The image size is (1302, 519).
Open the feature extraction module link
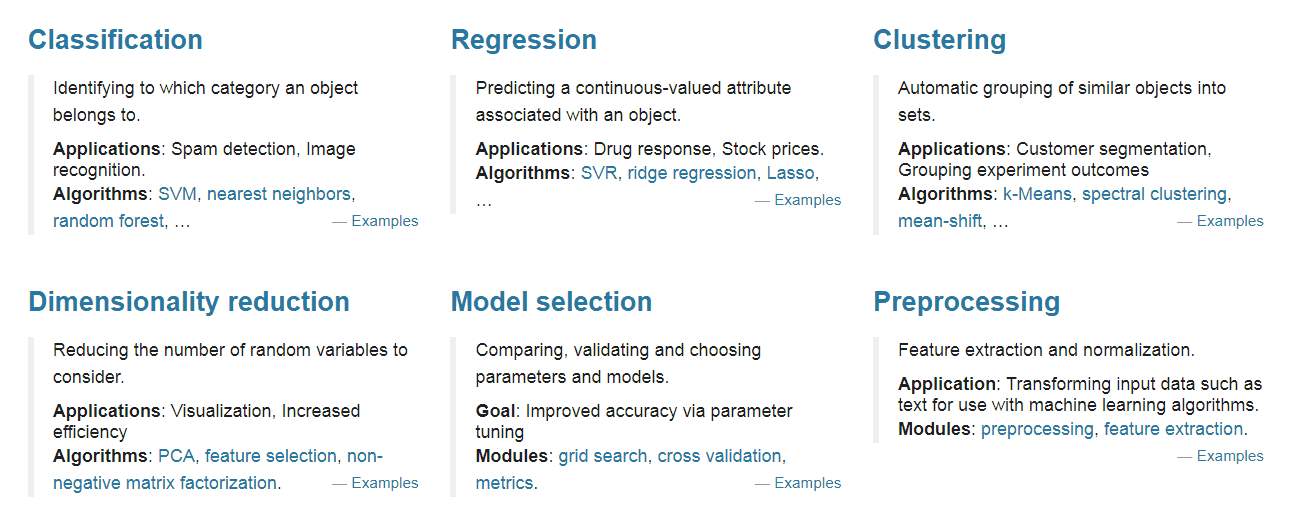(x=1173, y=429)
